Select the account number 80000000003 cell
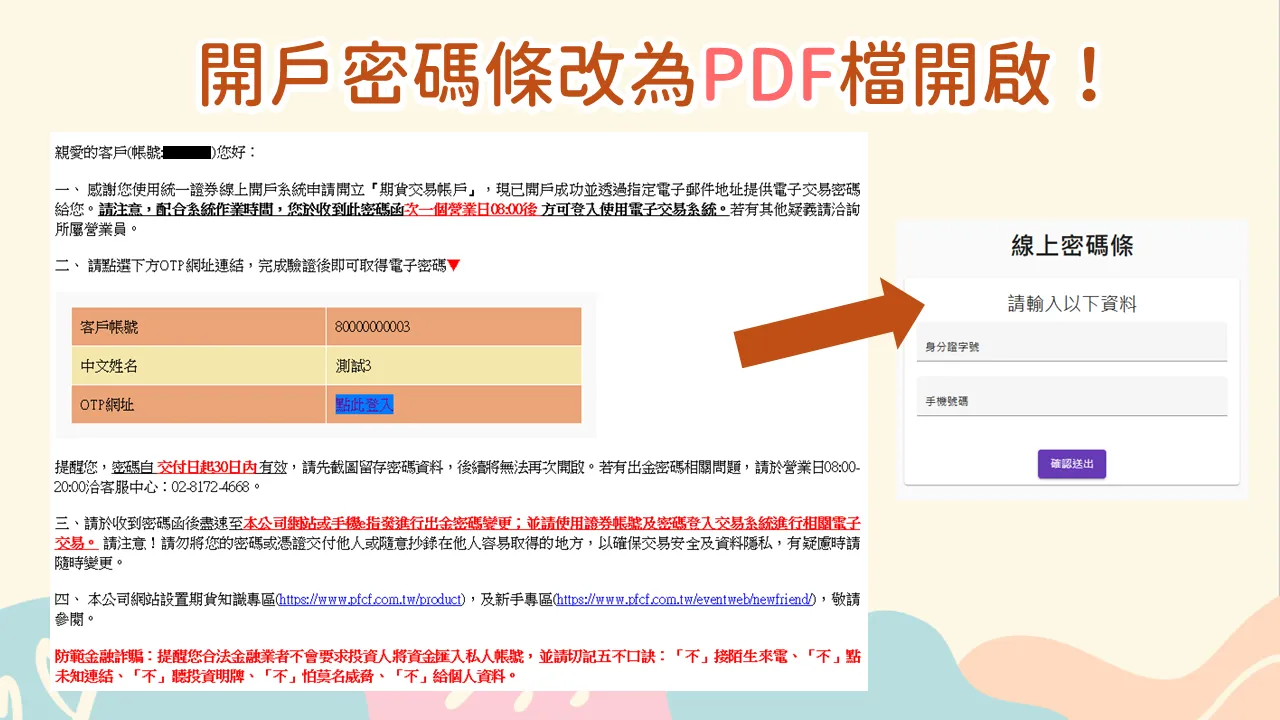 point(453,327)
